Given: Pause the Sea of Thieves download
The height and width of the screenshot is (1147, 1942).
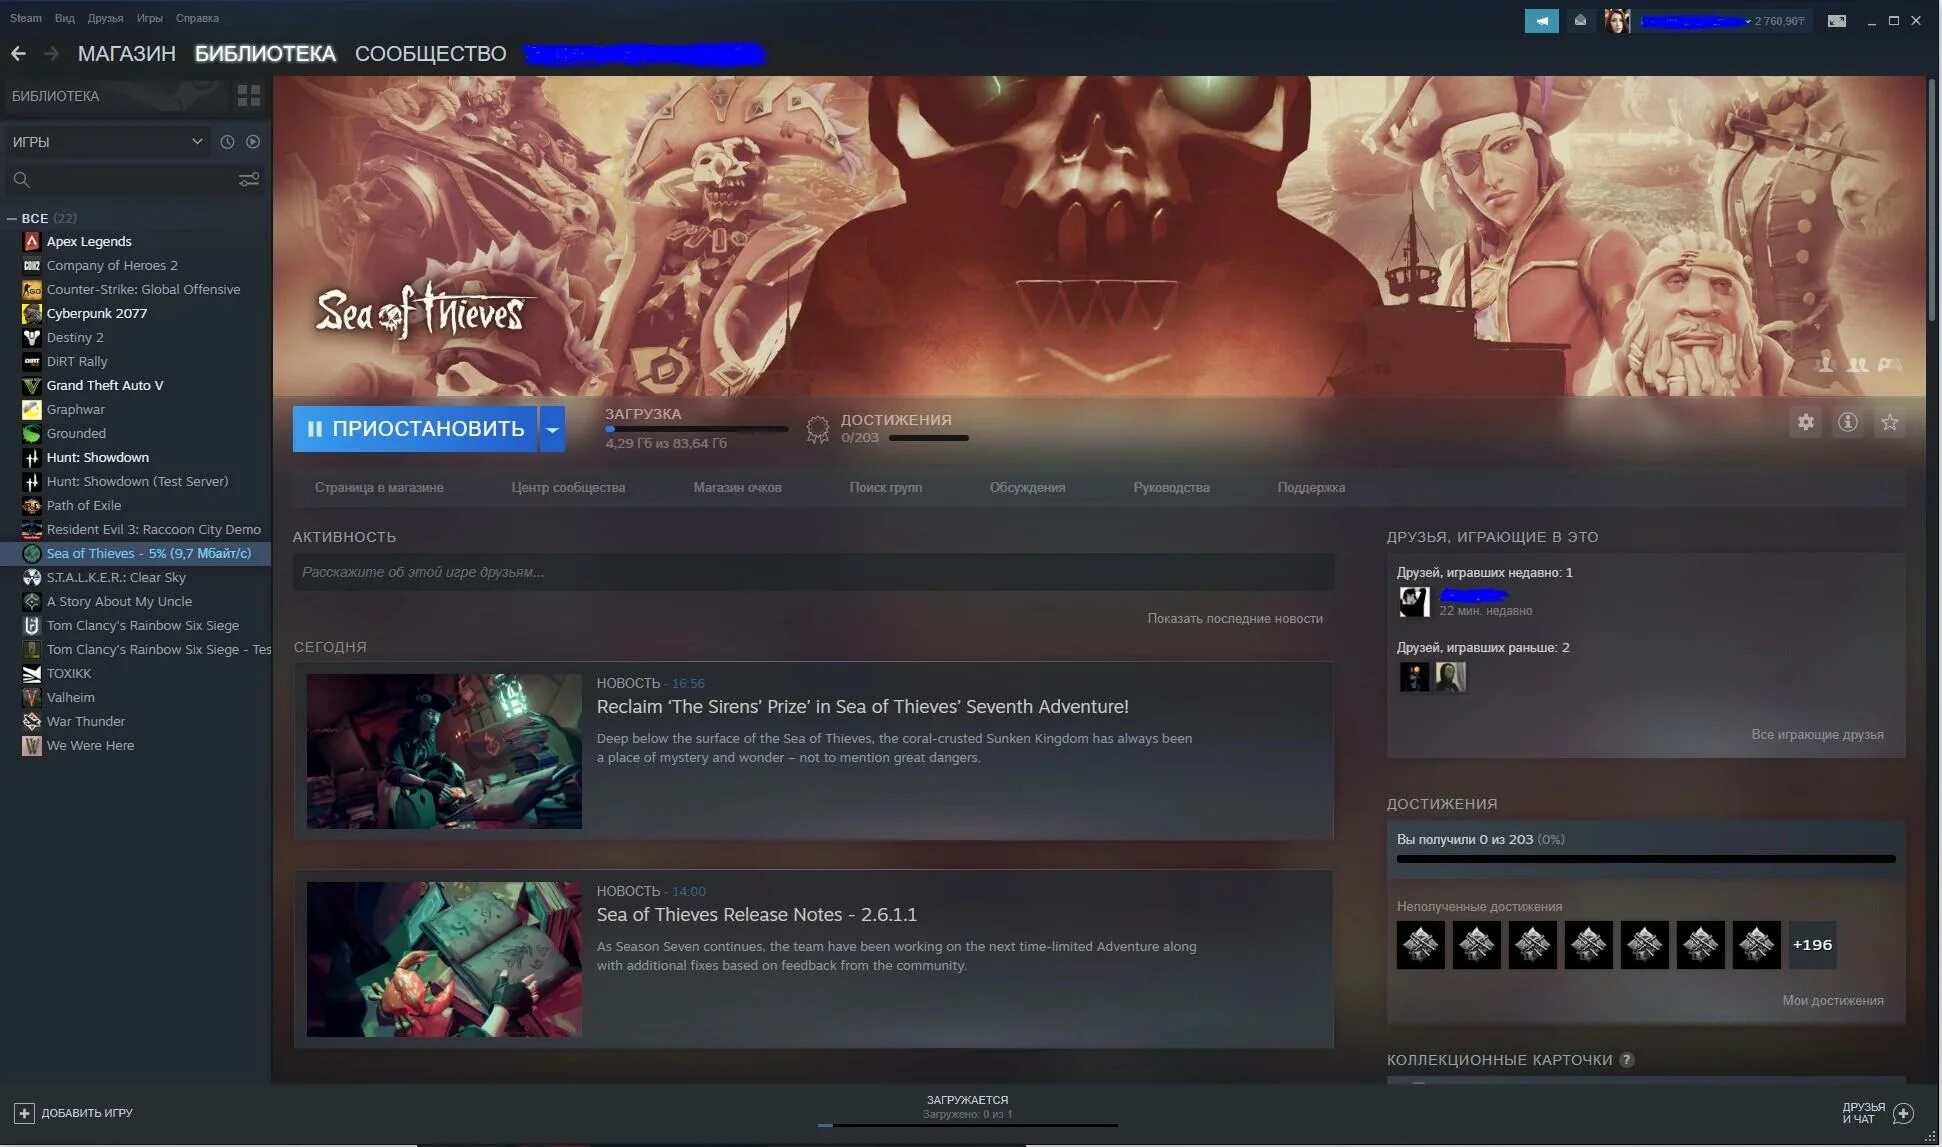Looking at the screenshot, I should tap(415, 429).
